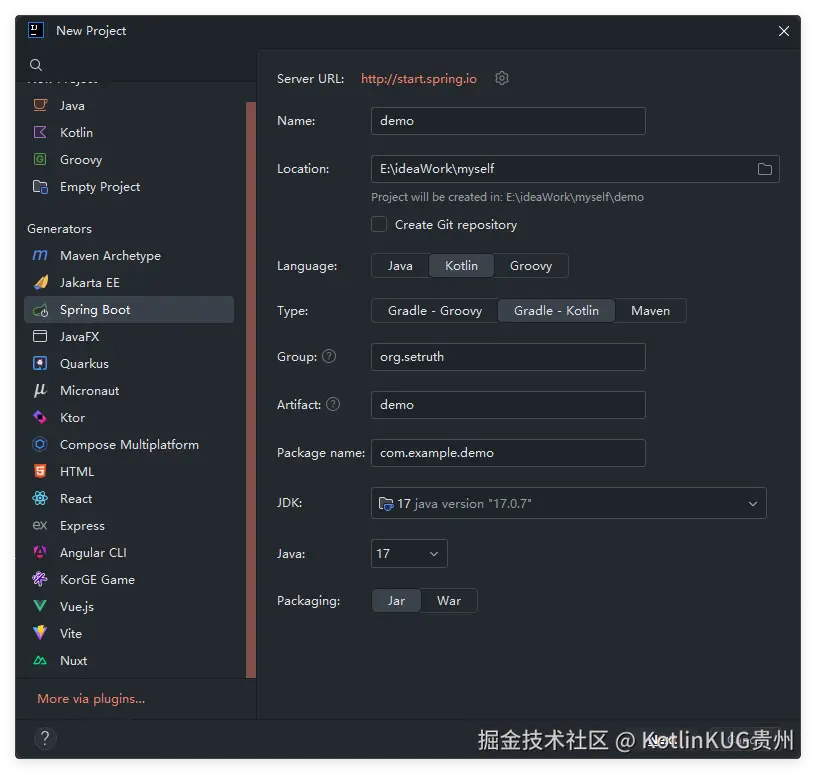Click the Angular CLI icon

pyautogui.click(x=40, y=552)
